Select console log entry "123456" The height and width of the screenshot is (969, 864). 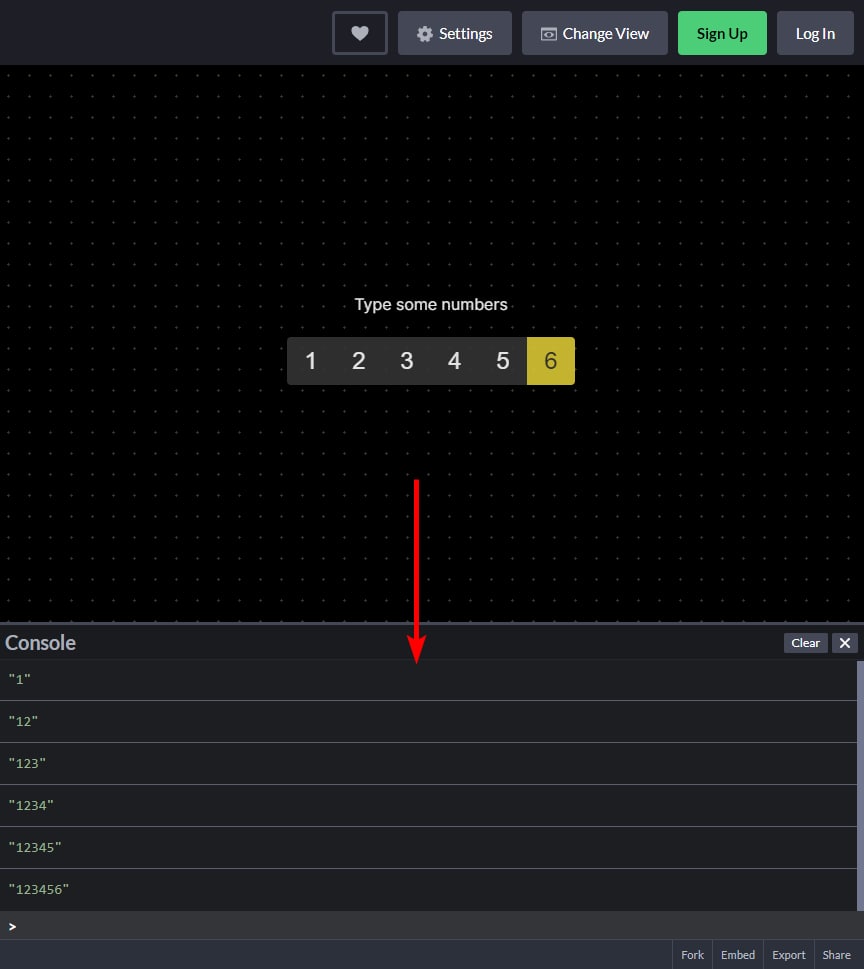point(428,890)
